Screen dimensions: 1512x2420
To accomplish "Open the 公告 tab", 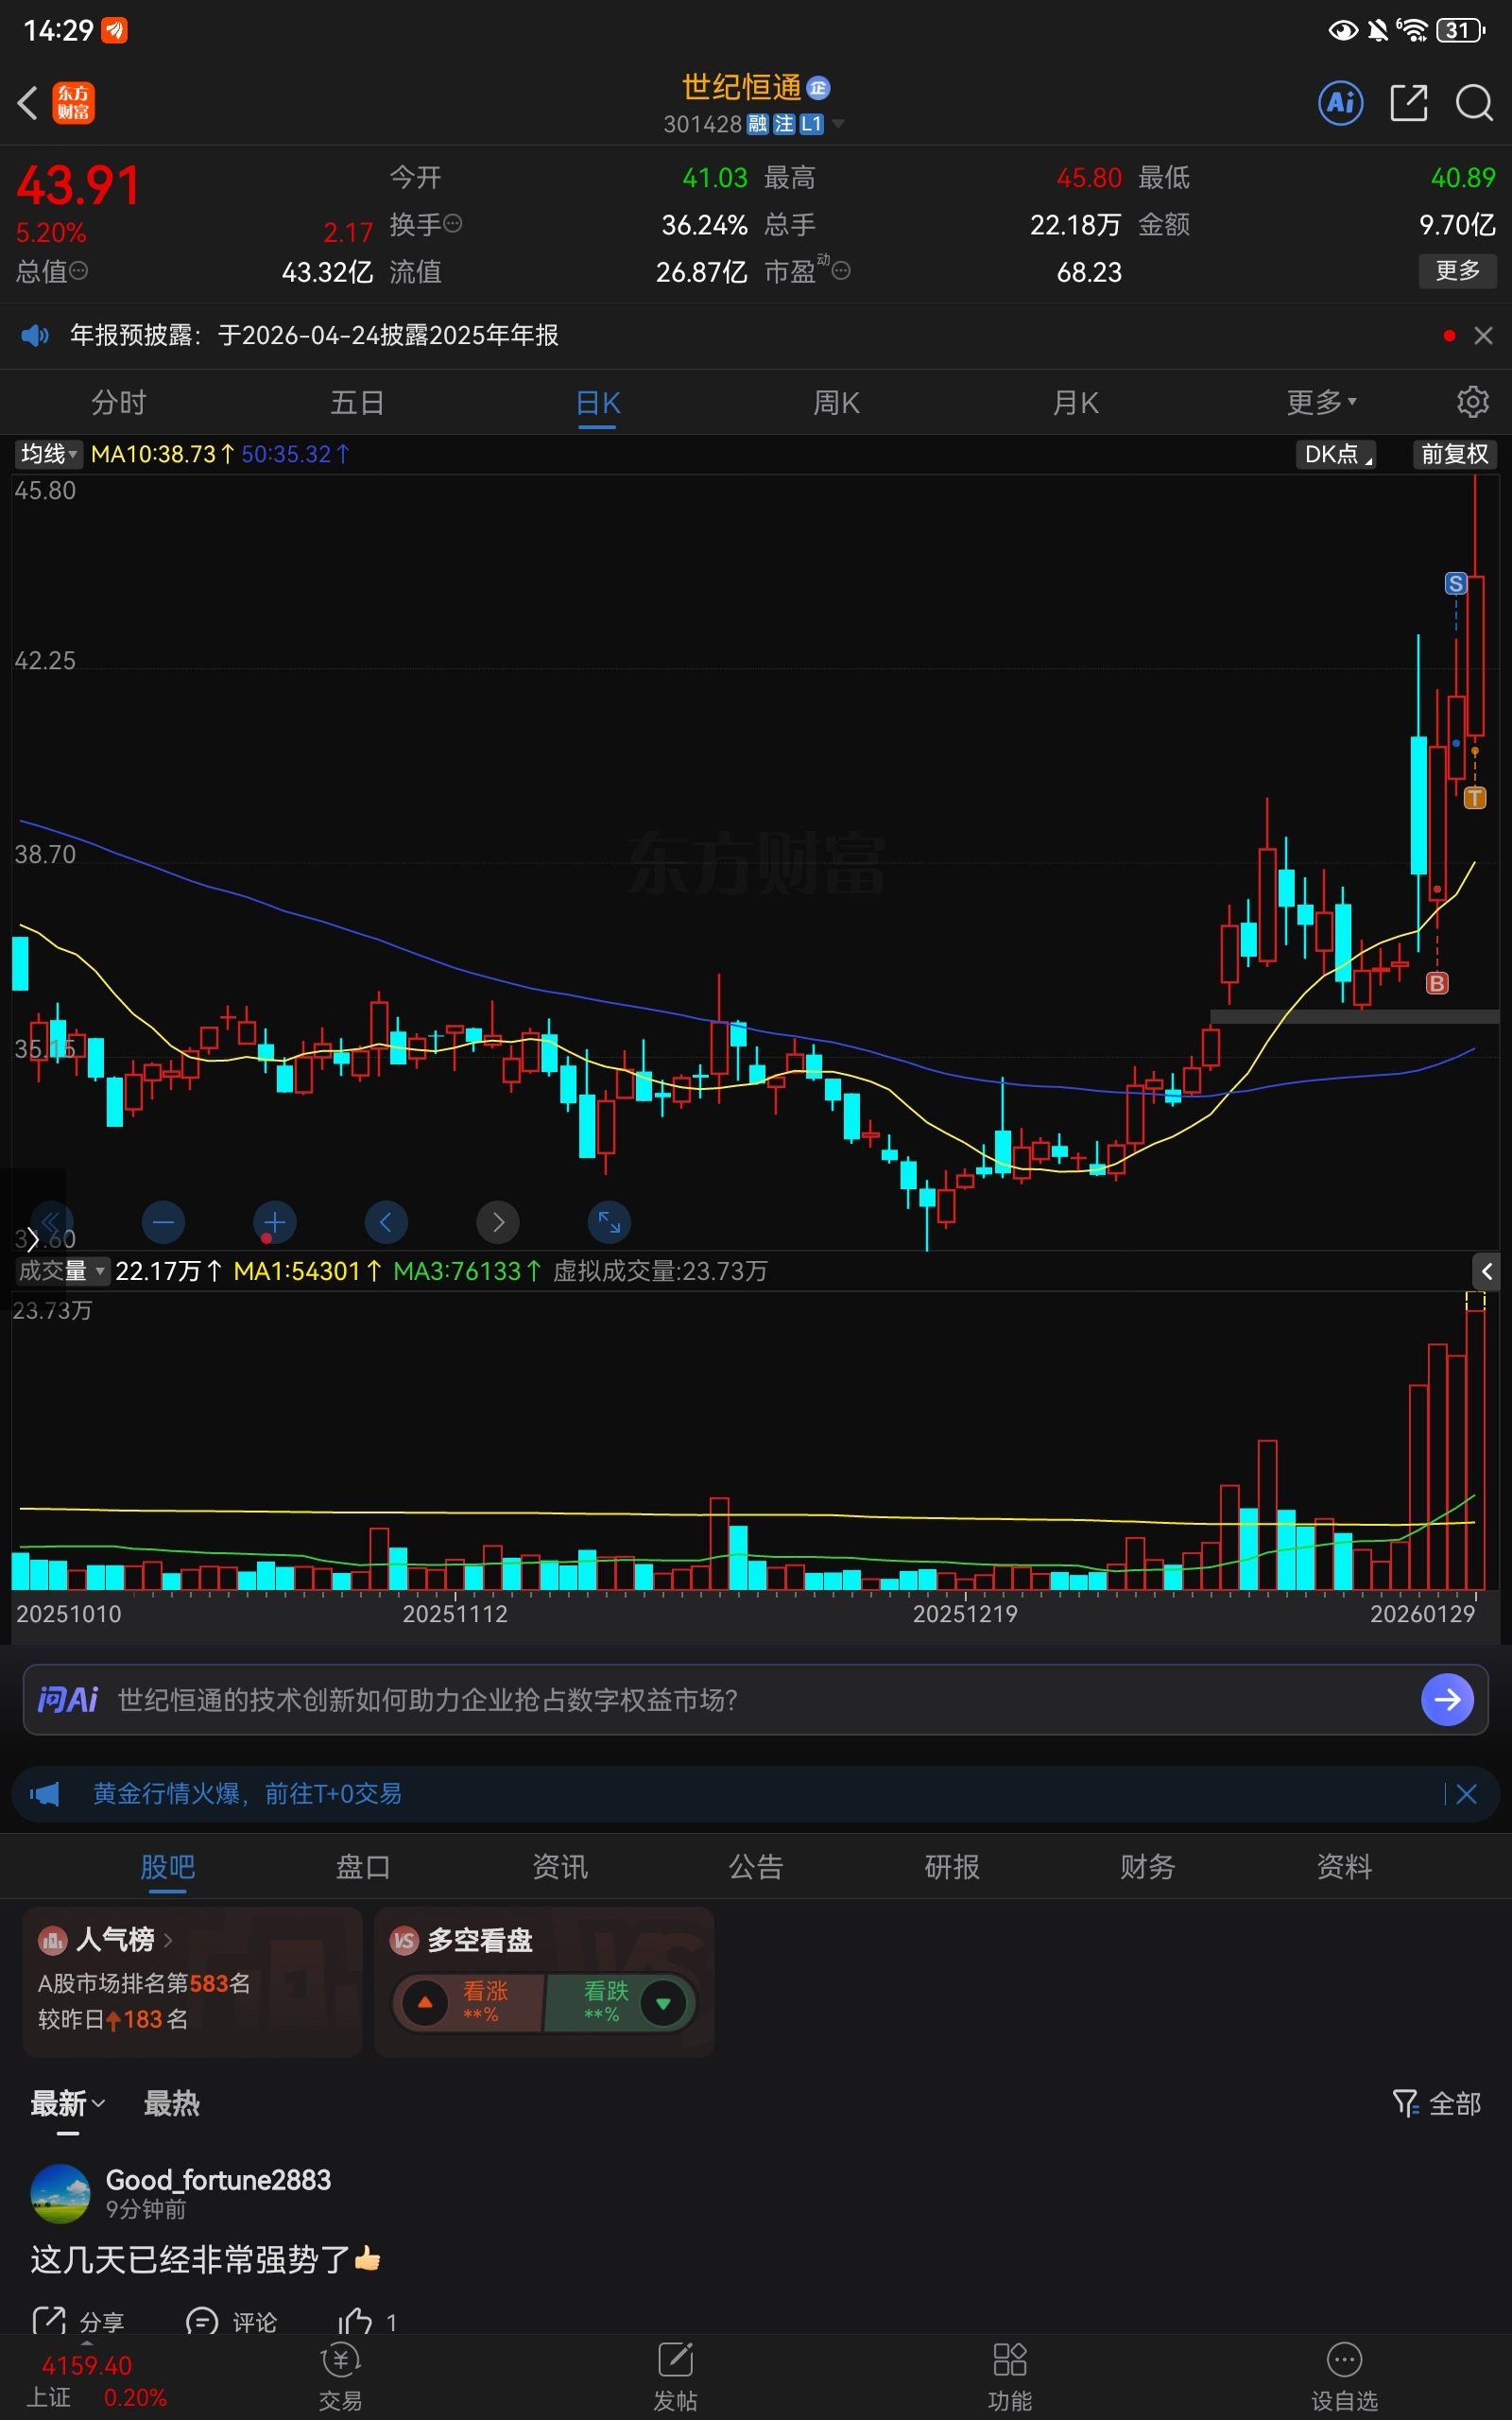I will click(756, 1867).
